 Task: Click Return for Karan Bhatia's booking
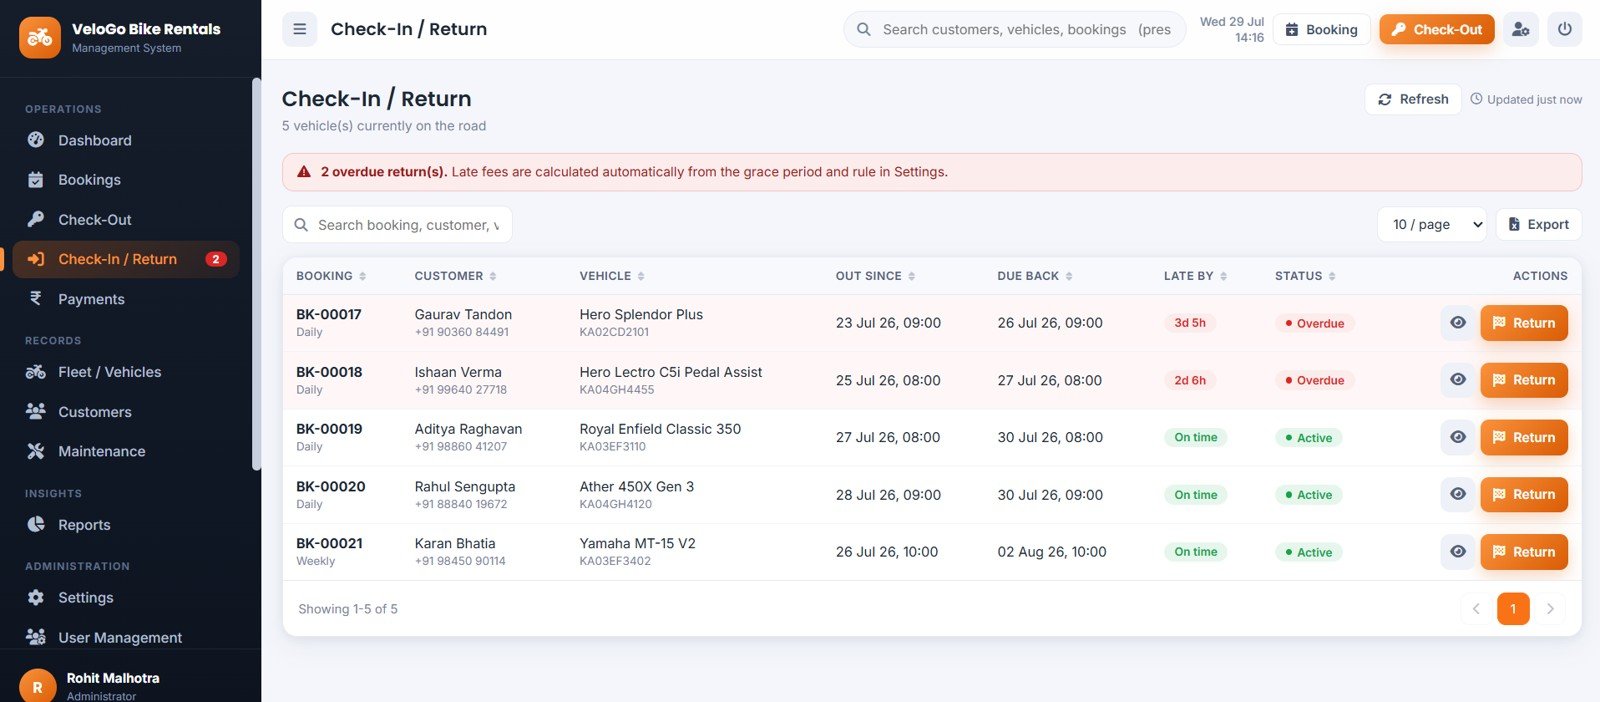coord(1524,552)
